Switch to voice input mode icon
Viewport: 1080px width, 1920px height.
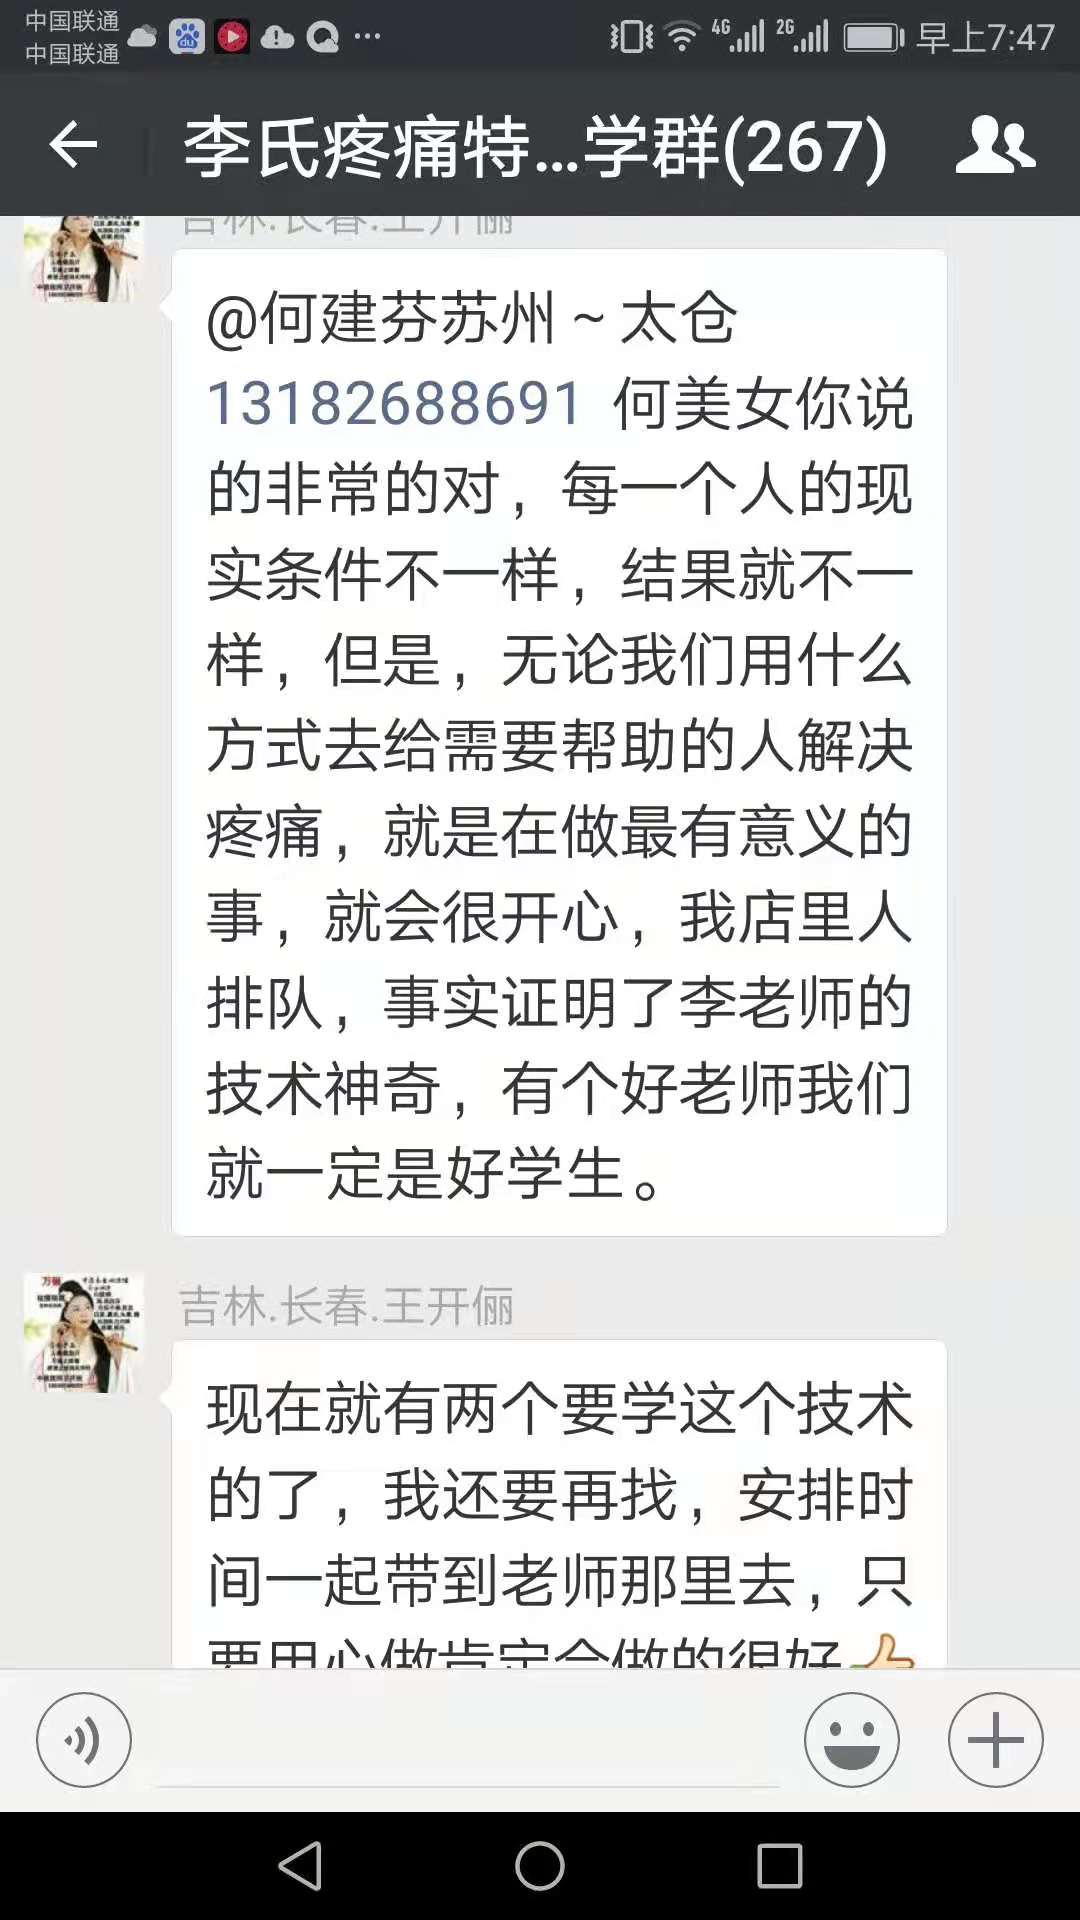click(x=84, y=1740)
